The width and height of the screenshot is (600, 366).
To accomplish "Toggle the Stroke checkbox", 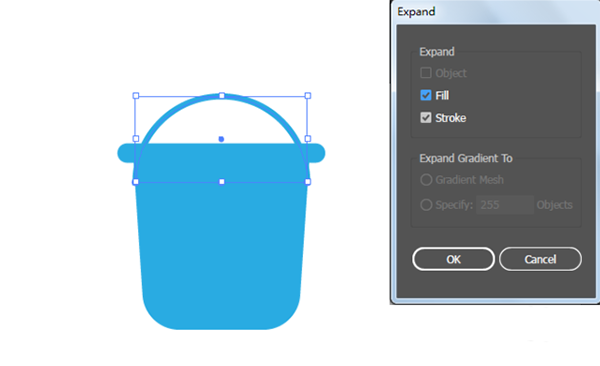I will (x=426, y=118).
